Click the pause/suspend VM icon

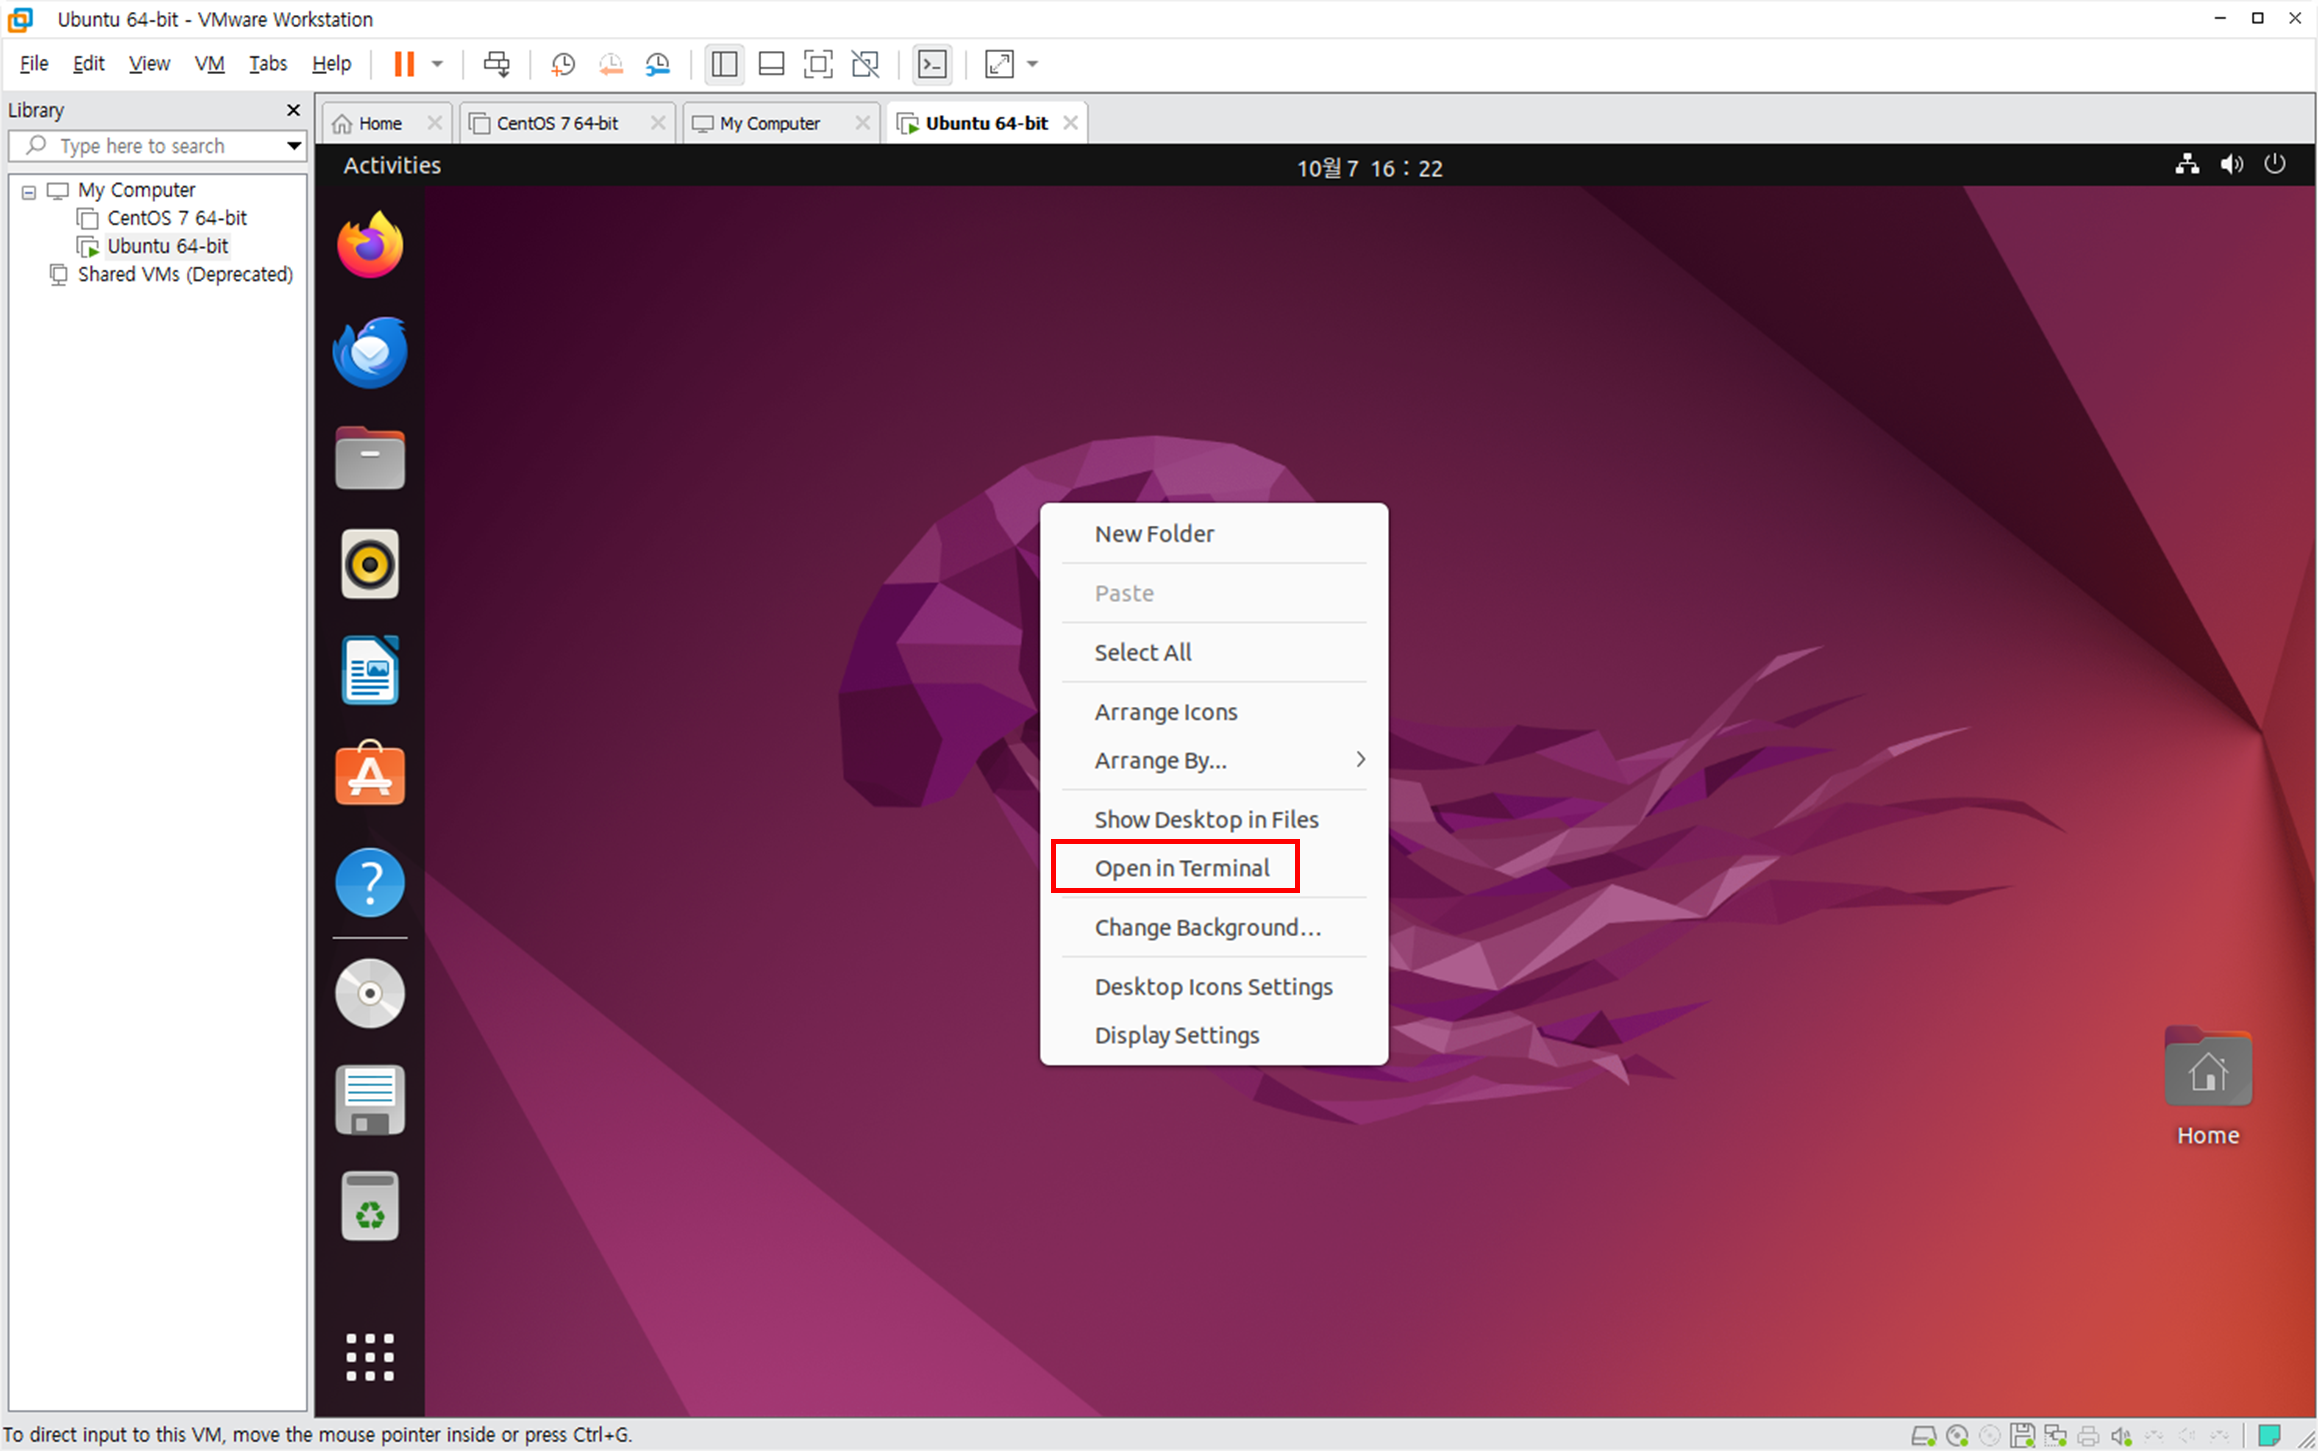coord(403,64)
